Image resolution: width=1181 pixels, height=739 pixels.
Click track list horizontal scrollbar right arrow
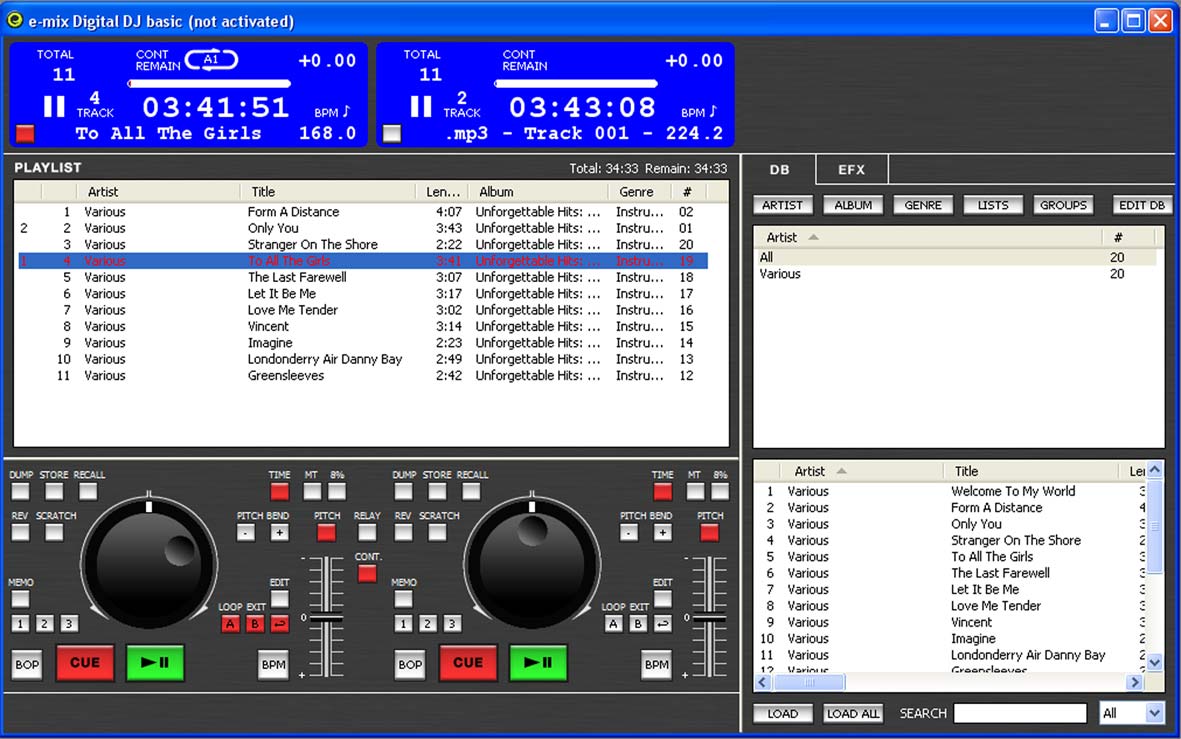click(1134, 683)
